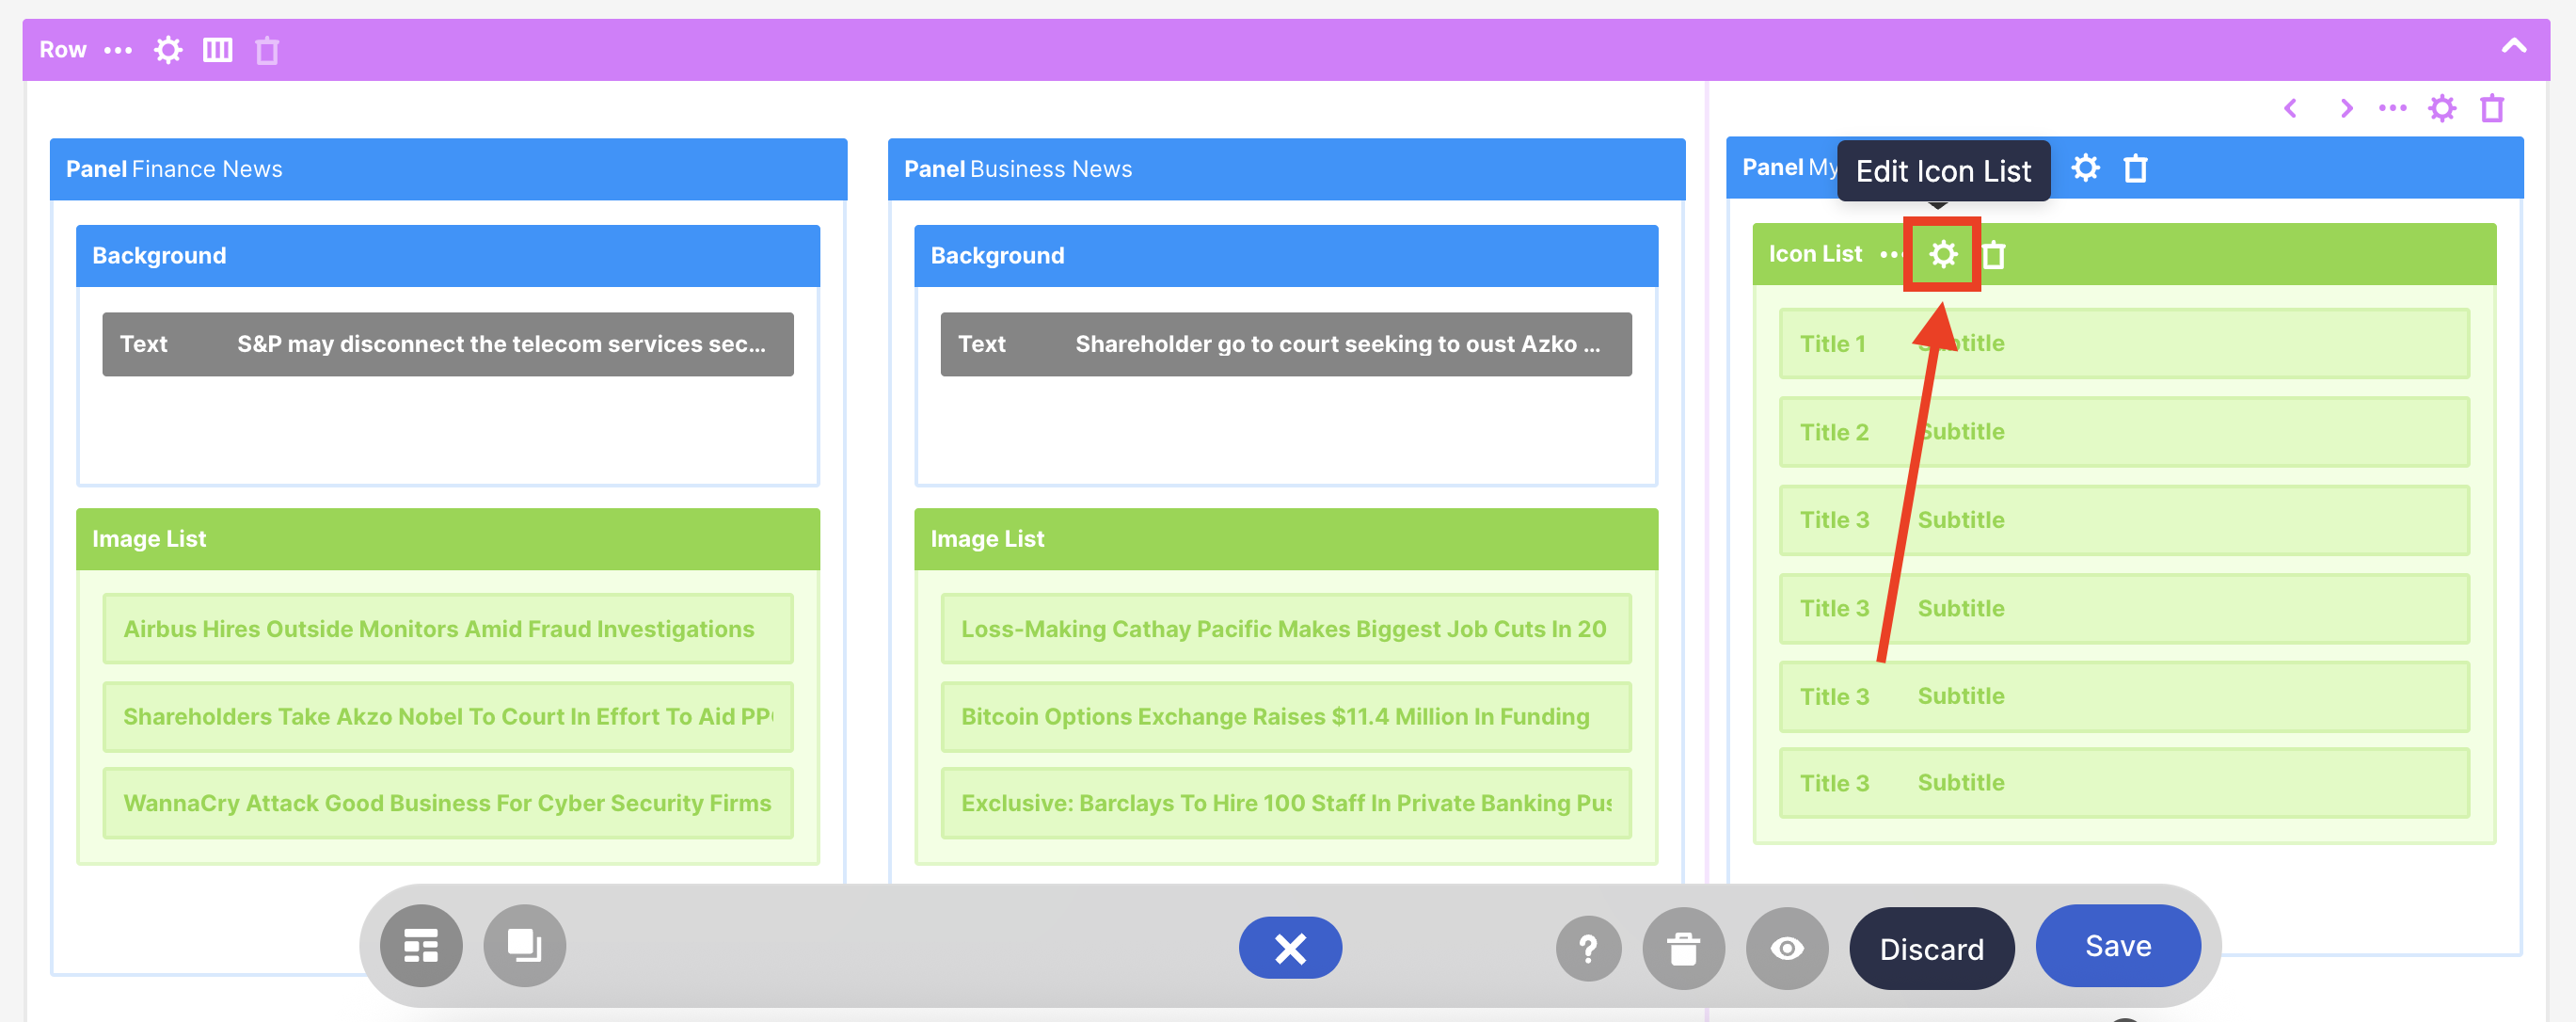Open help question mark button
The image size is (2576, 1022).
tap(1588, 948)
